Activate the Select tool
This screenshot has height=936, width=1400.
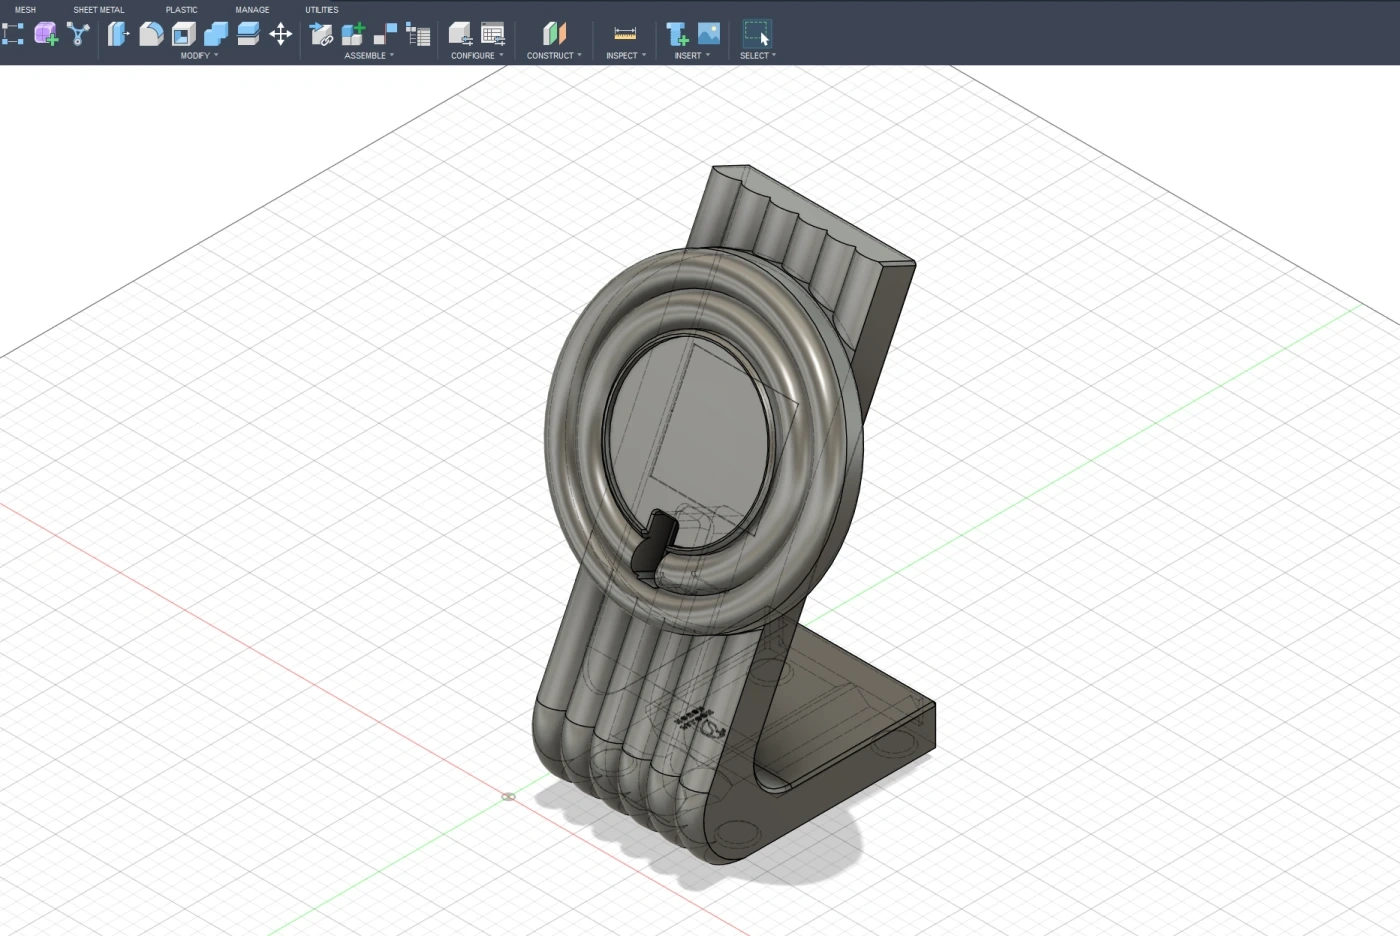point(757,34)
